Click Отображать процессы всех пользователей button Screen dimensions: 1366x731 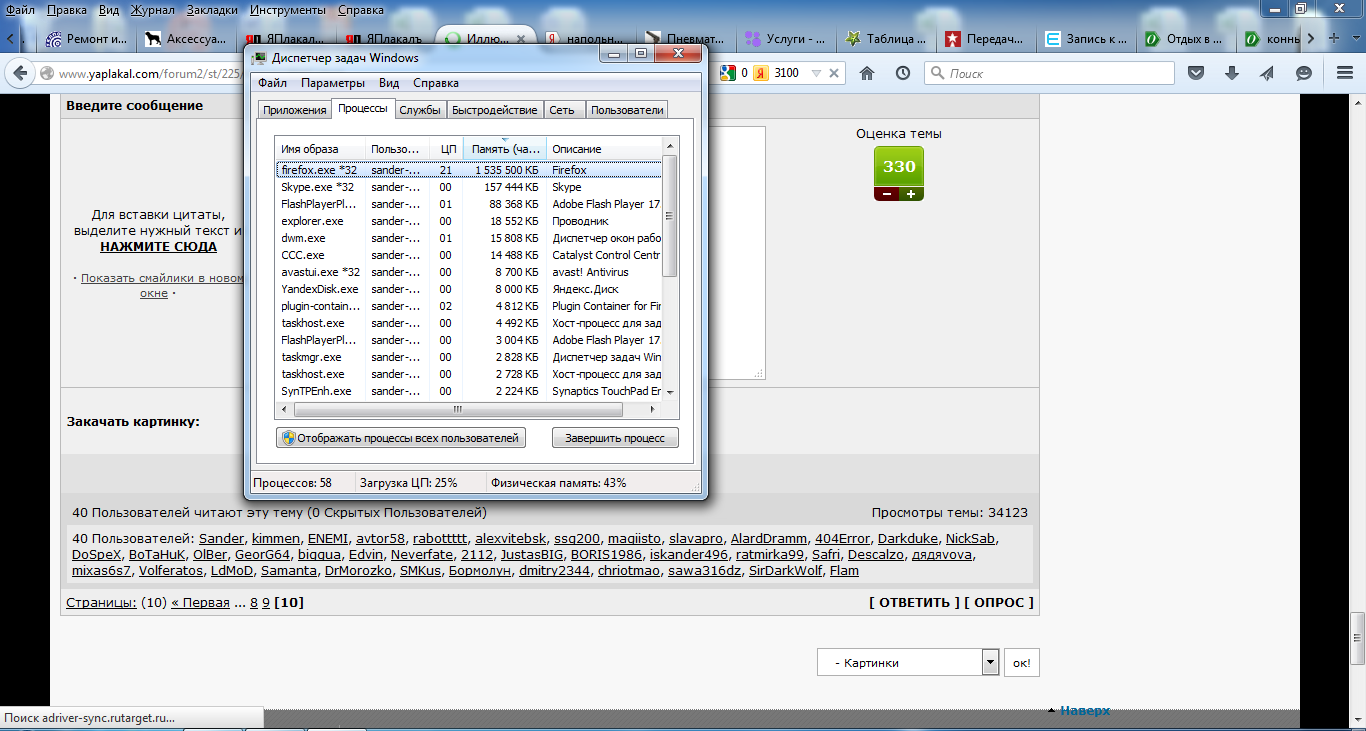click(x=400, y=438)
